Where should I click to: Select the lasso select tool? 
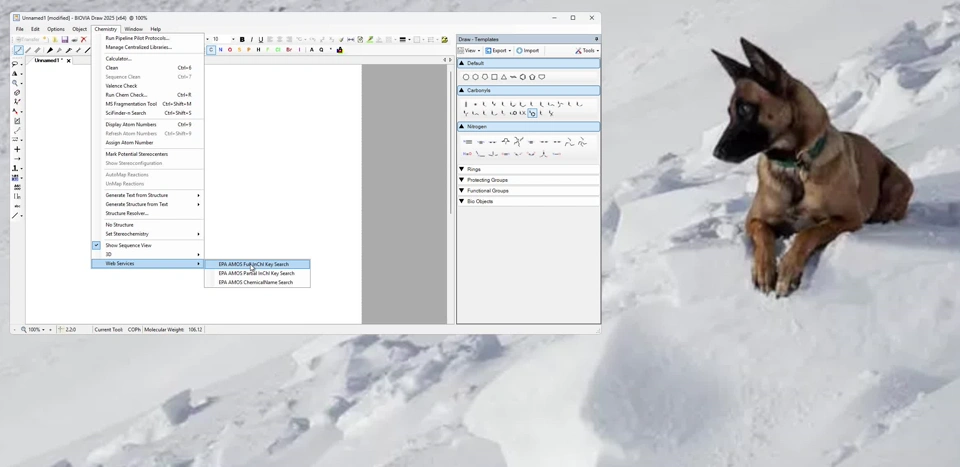click(16, 63)
